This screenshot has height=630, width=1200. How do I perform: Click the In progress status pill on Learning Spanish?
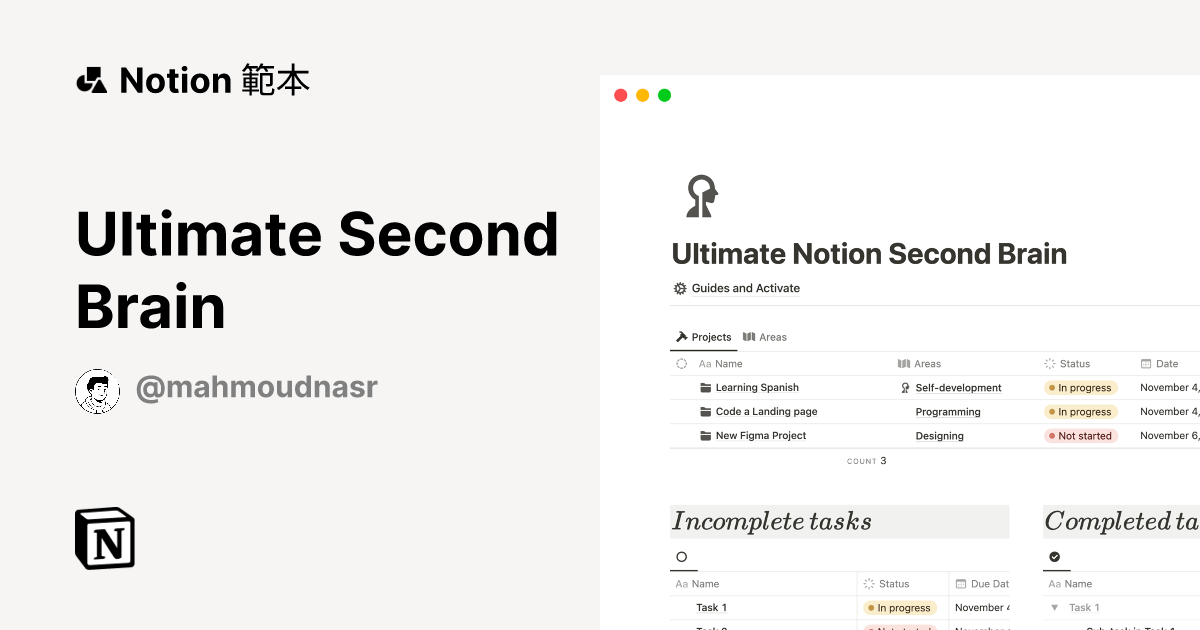(x=1080, y=387)
